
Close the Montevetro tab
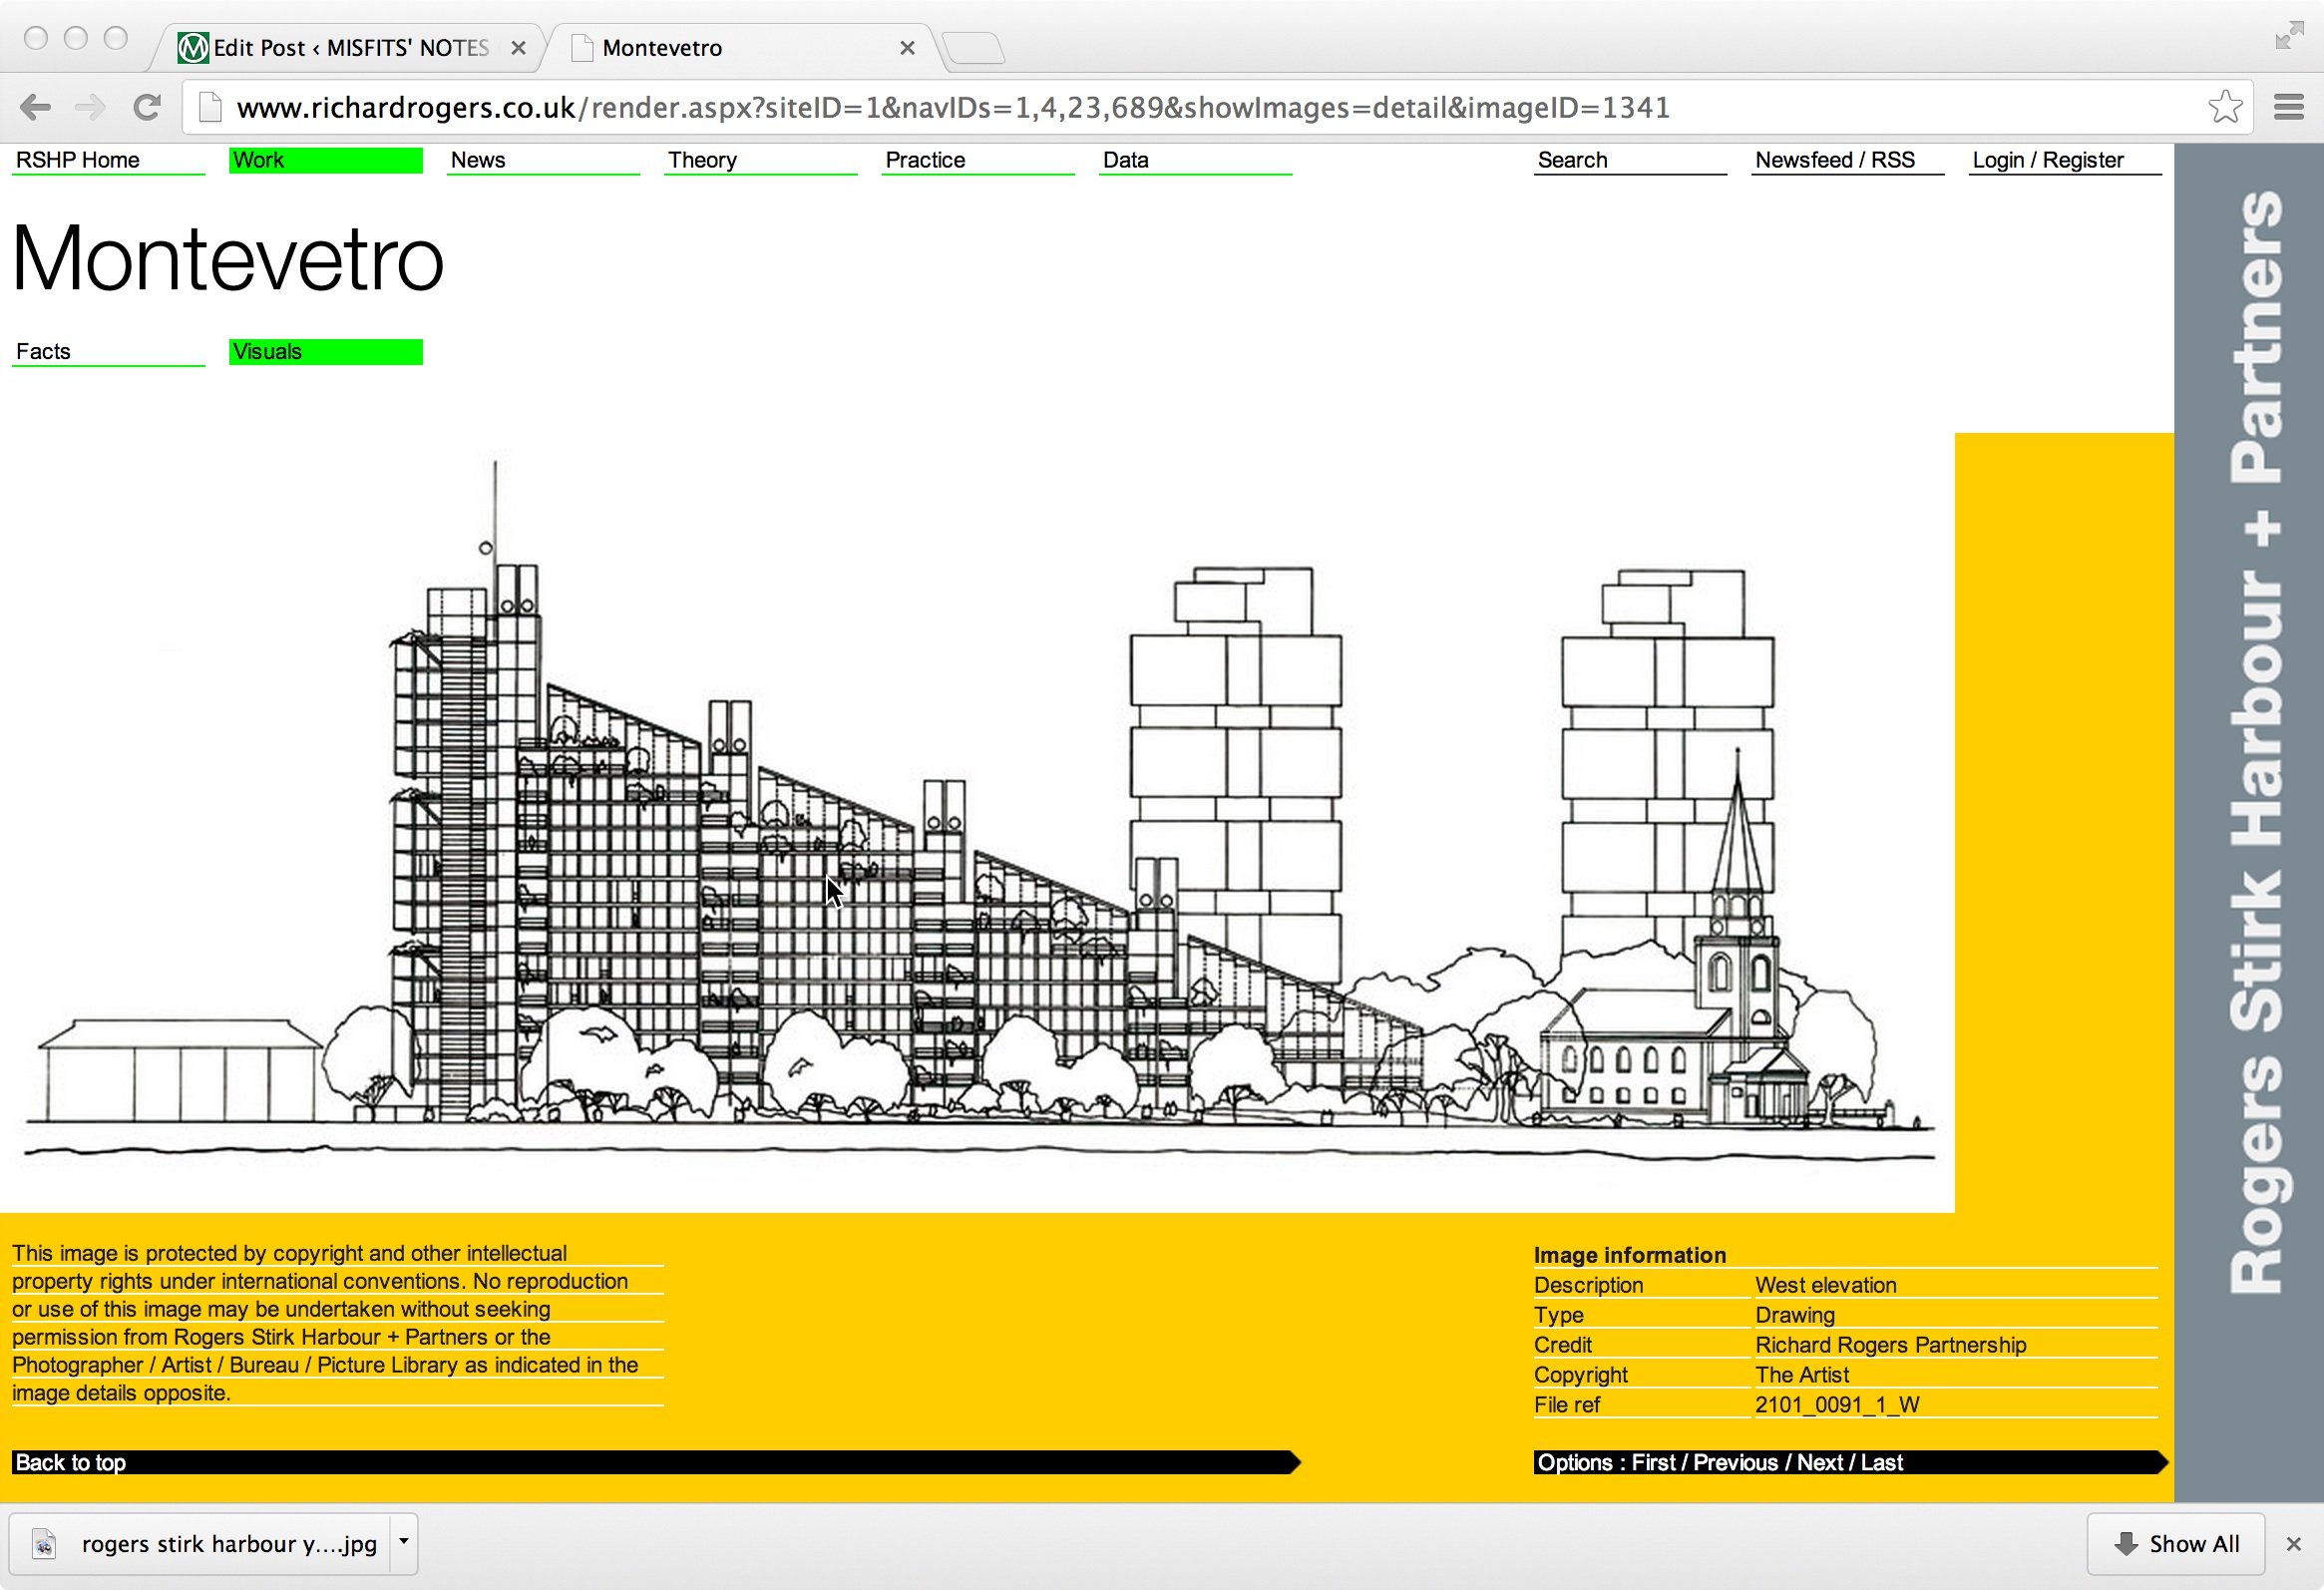(907, 48)
